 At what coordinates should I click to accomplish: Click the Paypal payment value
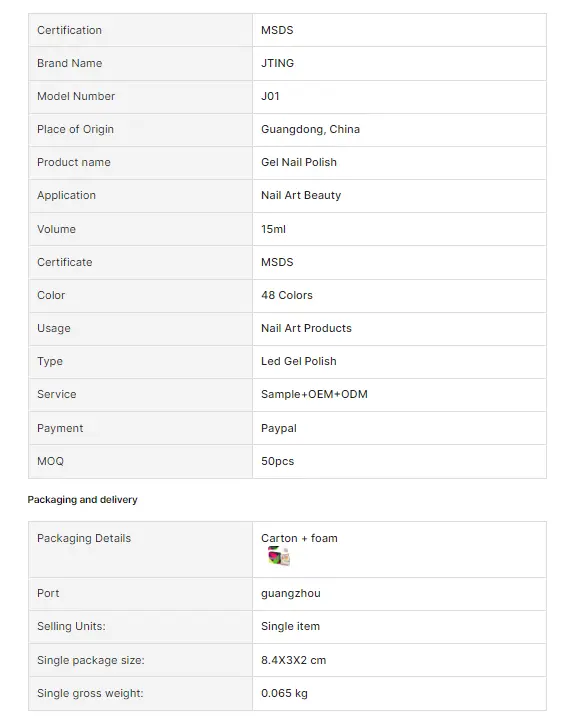click(279, 428)
